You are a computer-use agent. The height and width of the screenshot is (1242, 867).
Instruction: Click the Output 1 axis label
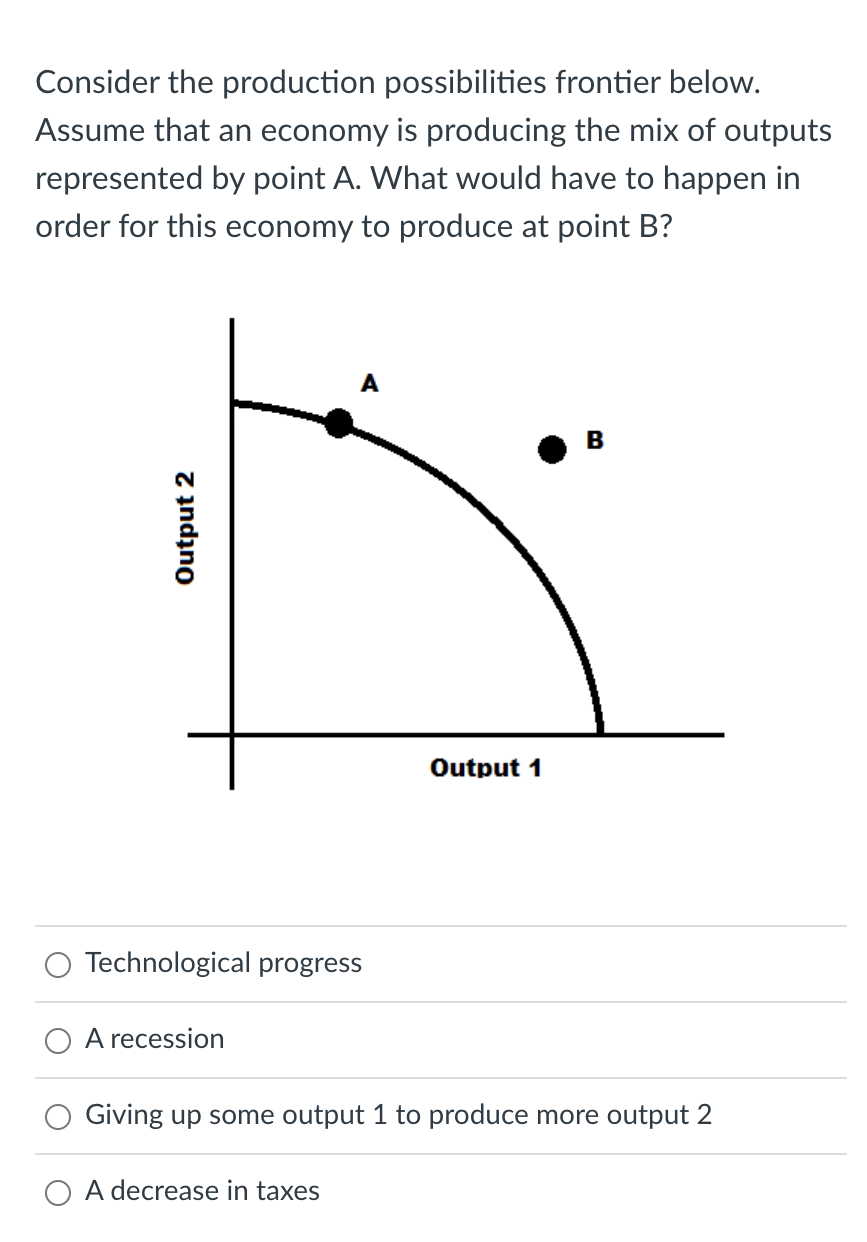coord(487,768)
